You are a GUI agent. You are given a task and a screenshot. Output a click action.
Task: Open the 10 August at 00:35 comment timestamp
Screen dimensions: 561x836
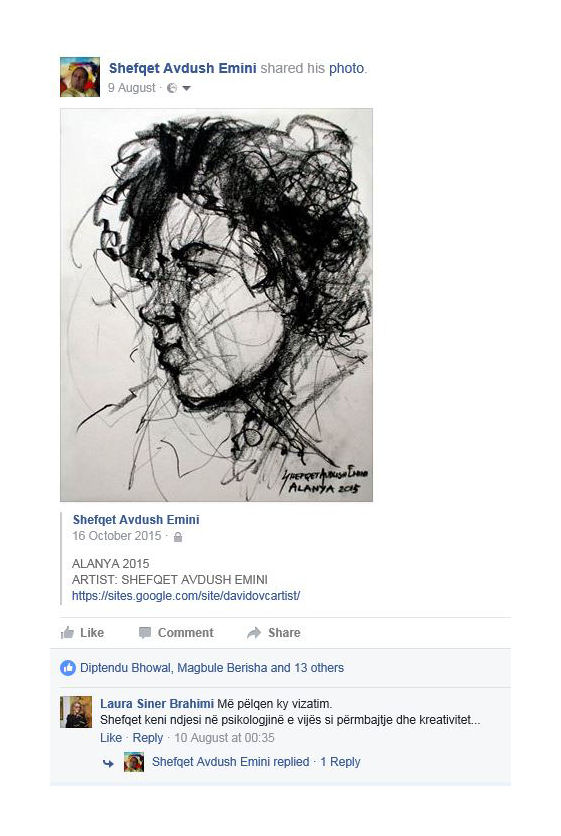[x=225, y=737]
